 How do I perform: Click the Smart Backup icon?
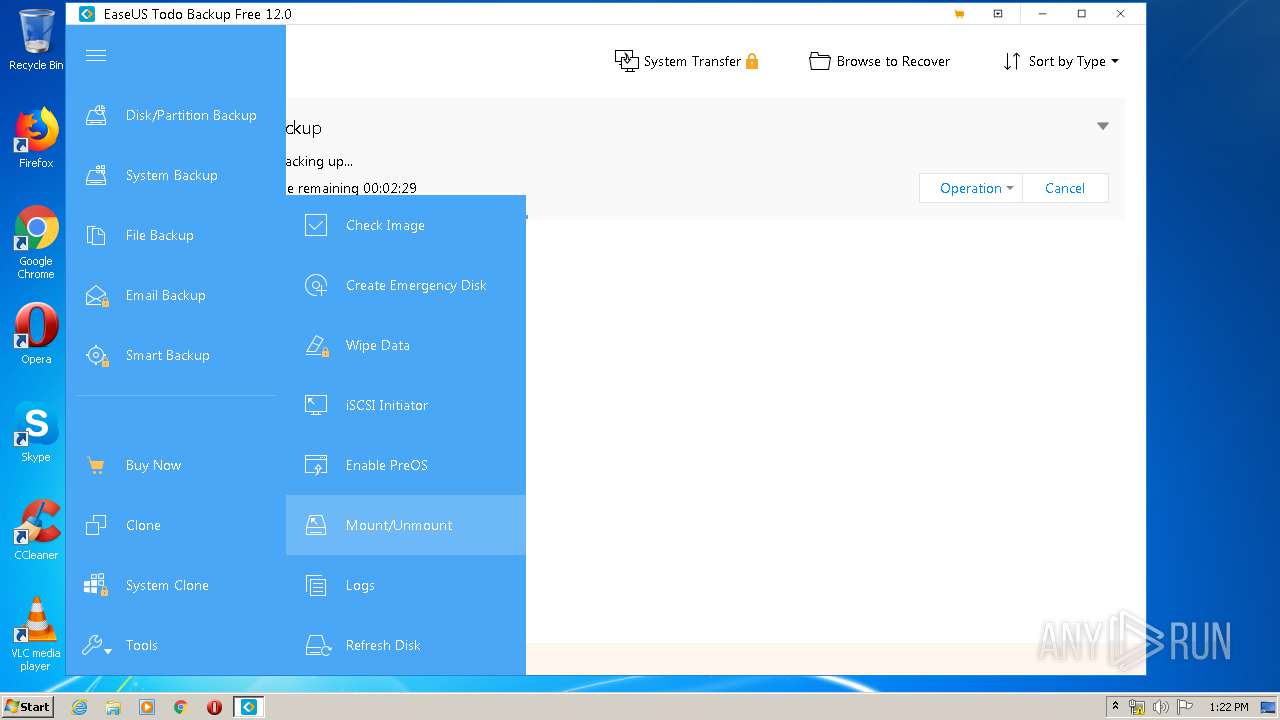(96, 355)
